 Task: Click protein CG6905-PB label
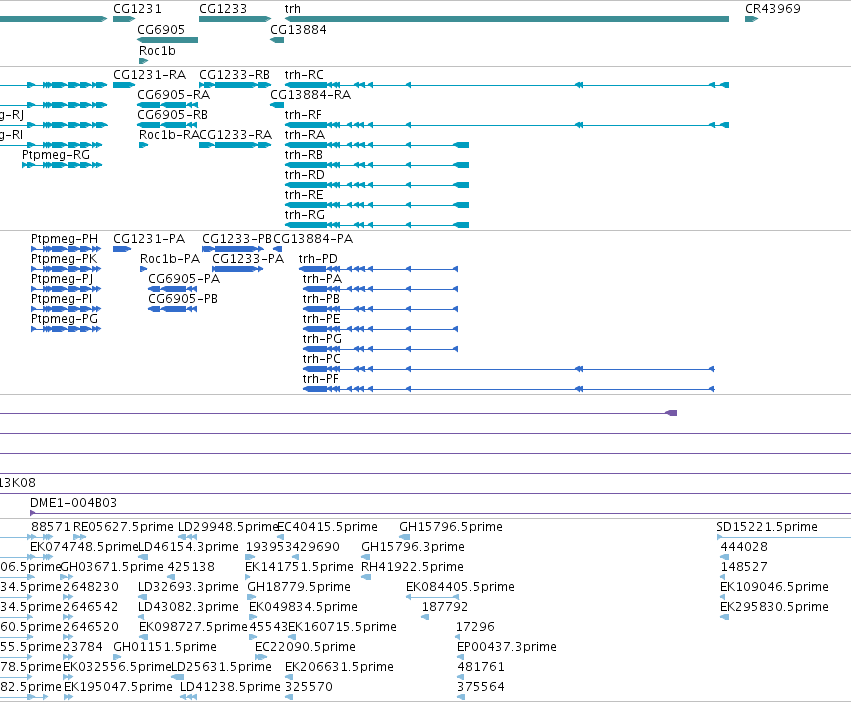(x=183, y=299)
